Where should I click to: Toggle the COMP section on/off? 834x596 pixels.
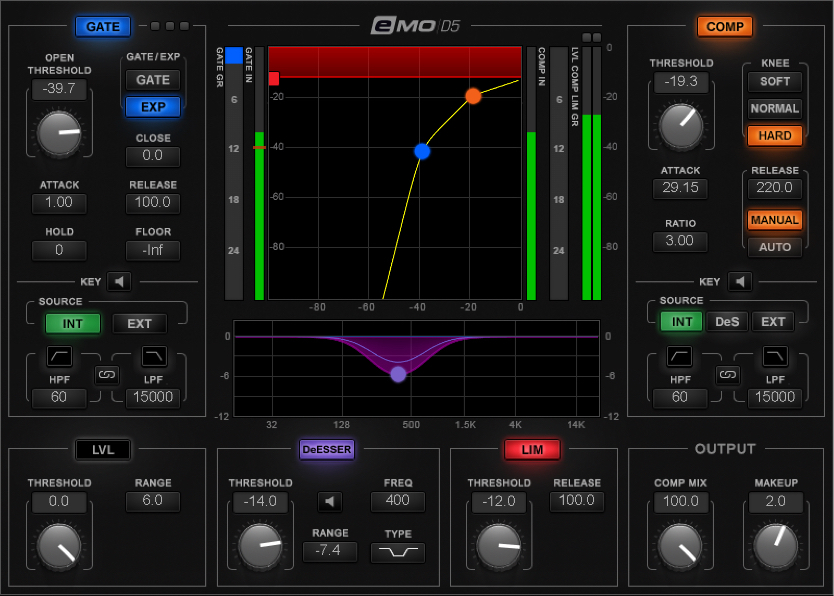[725, 27]
